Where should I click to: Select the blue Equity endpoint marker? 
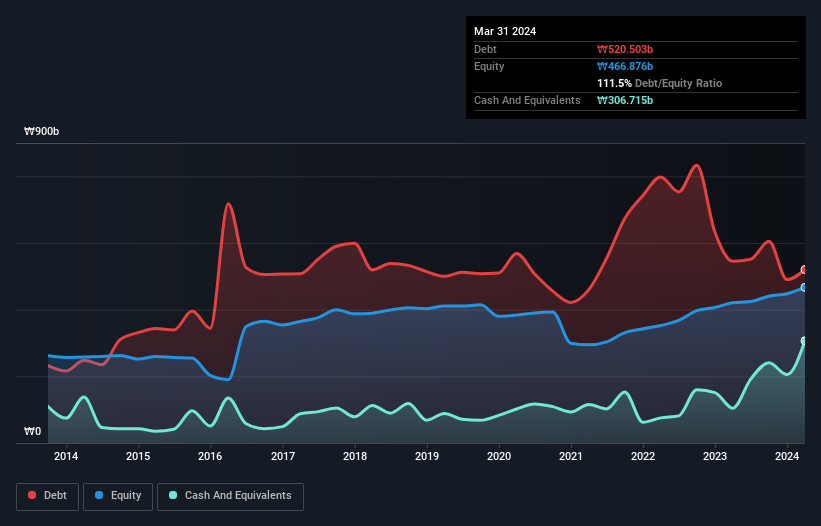pos(804,287)
